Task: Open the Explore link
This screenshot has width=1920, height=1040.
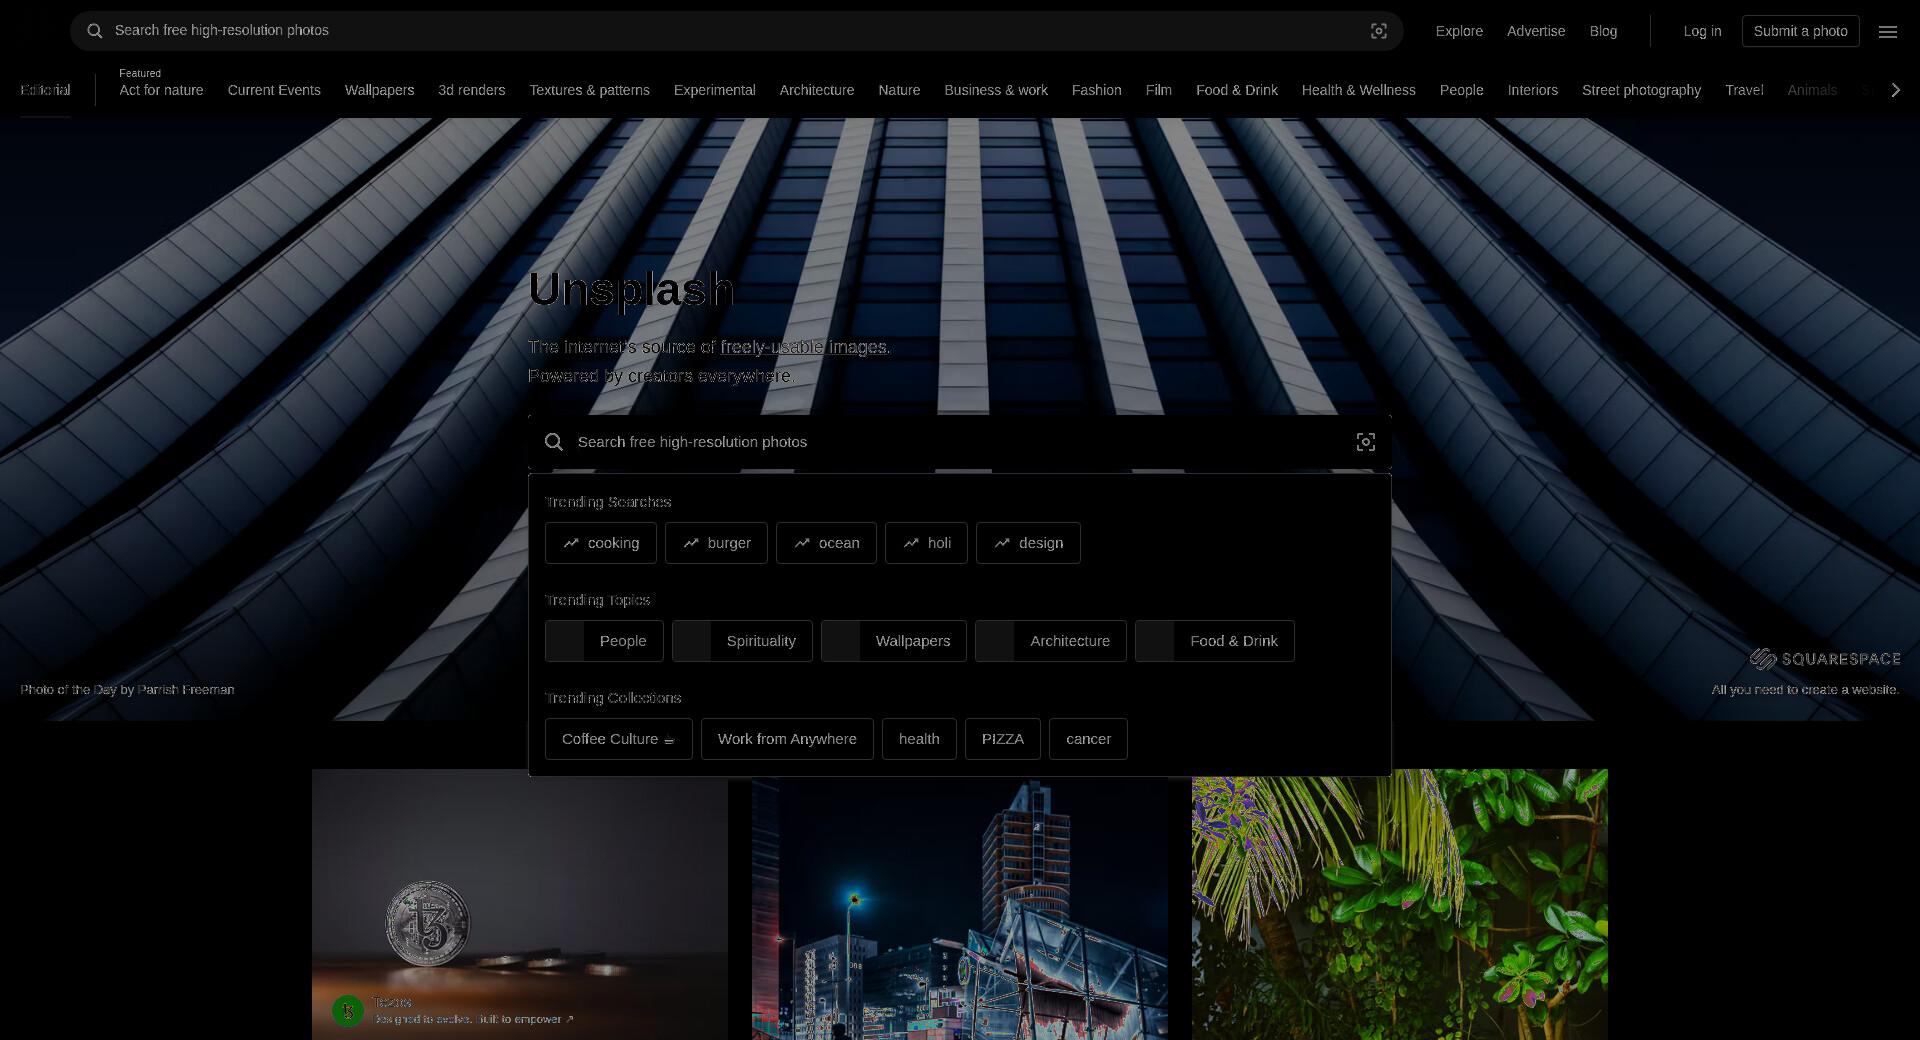Action: click(1459, 31)
